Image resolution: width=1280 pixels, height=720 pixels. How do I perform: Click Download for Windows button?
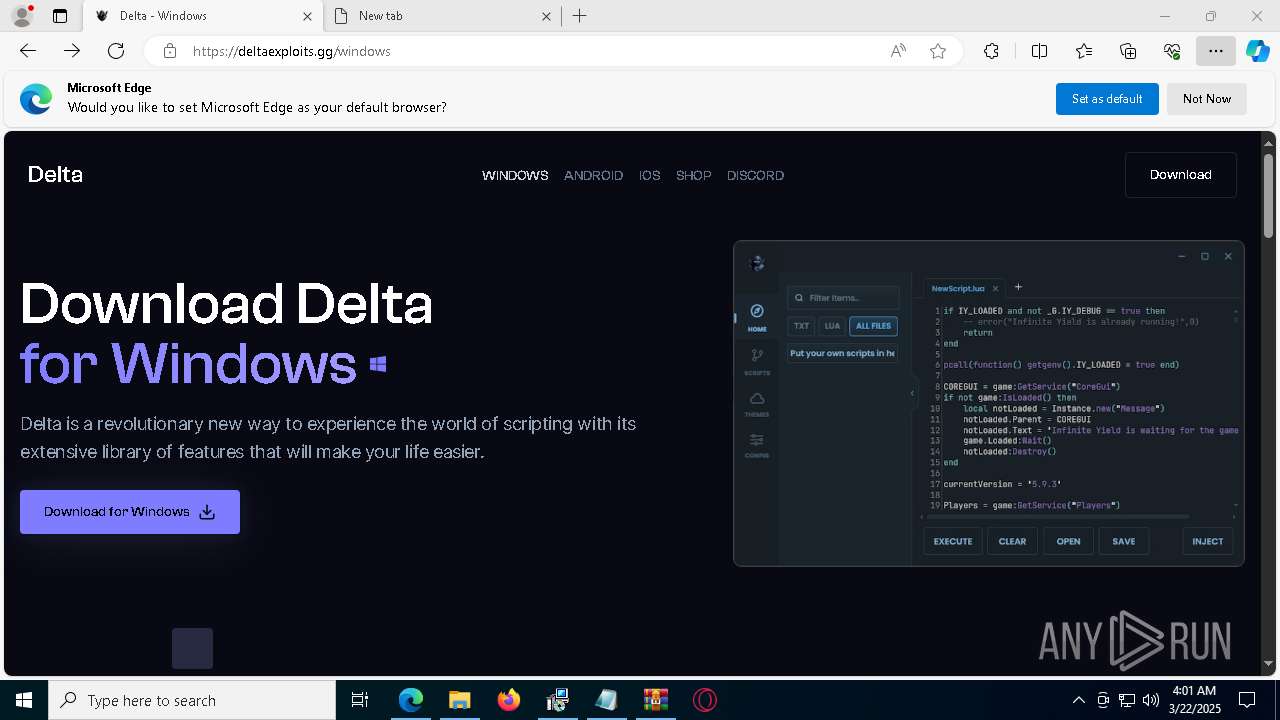coord(130,512)
